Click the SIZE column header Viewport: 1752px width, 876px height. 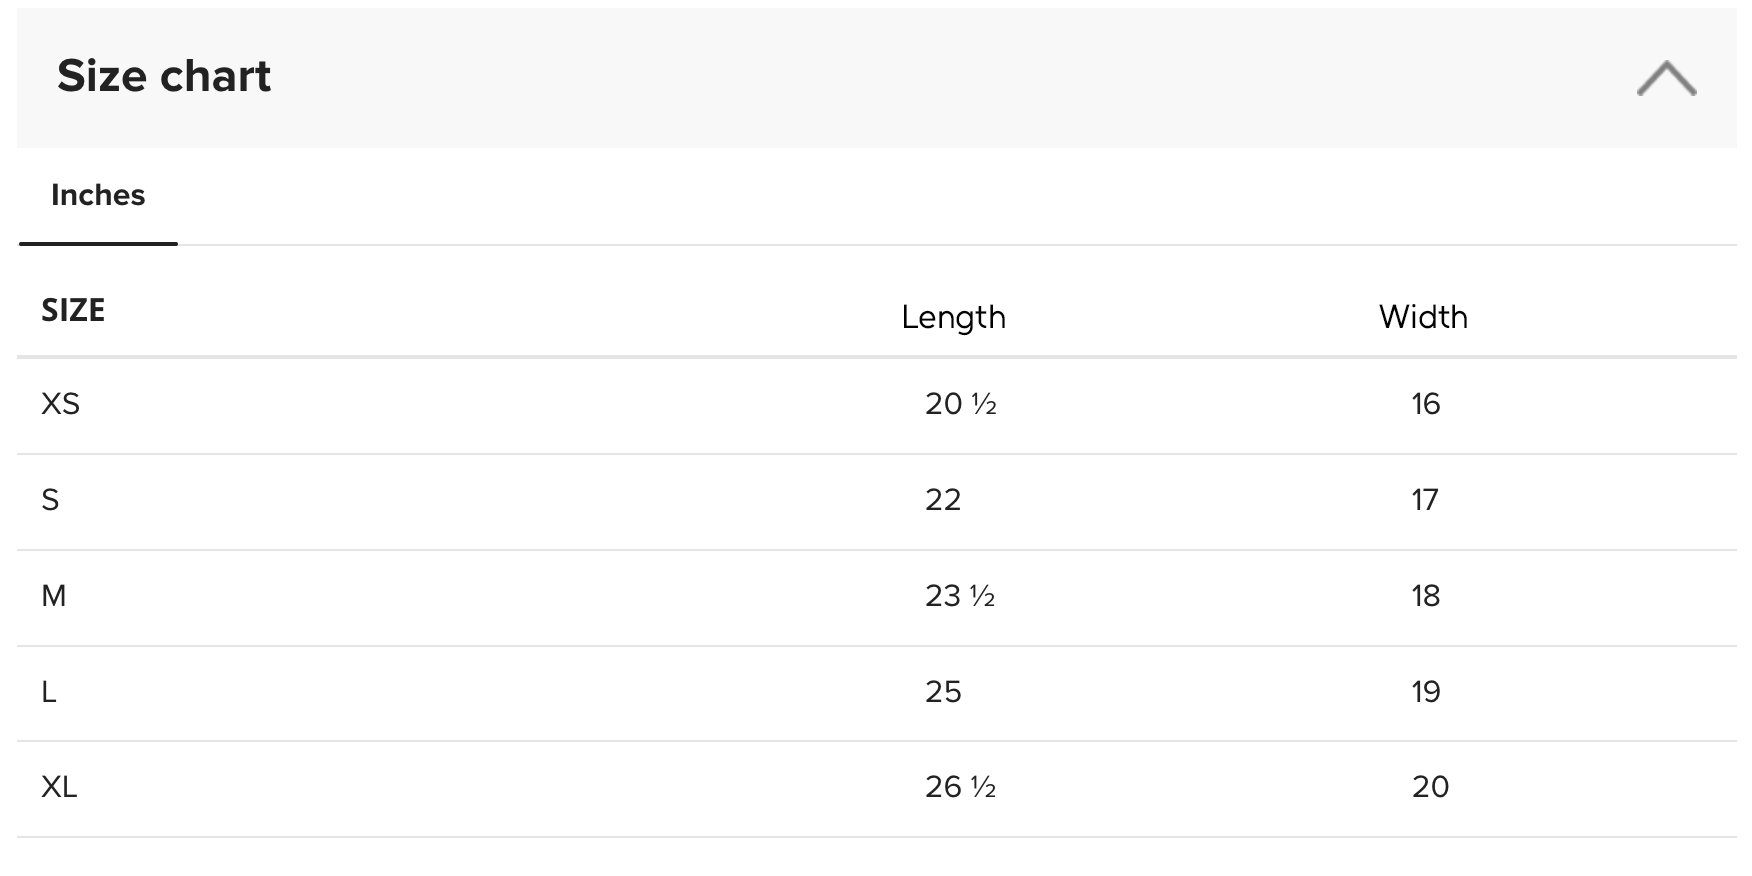pos(73,310)
